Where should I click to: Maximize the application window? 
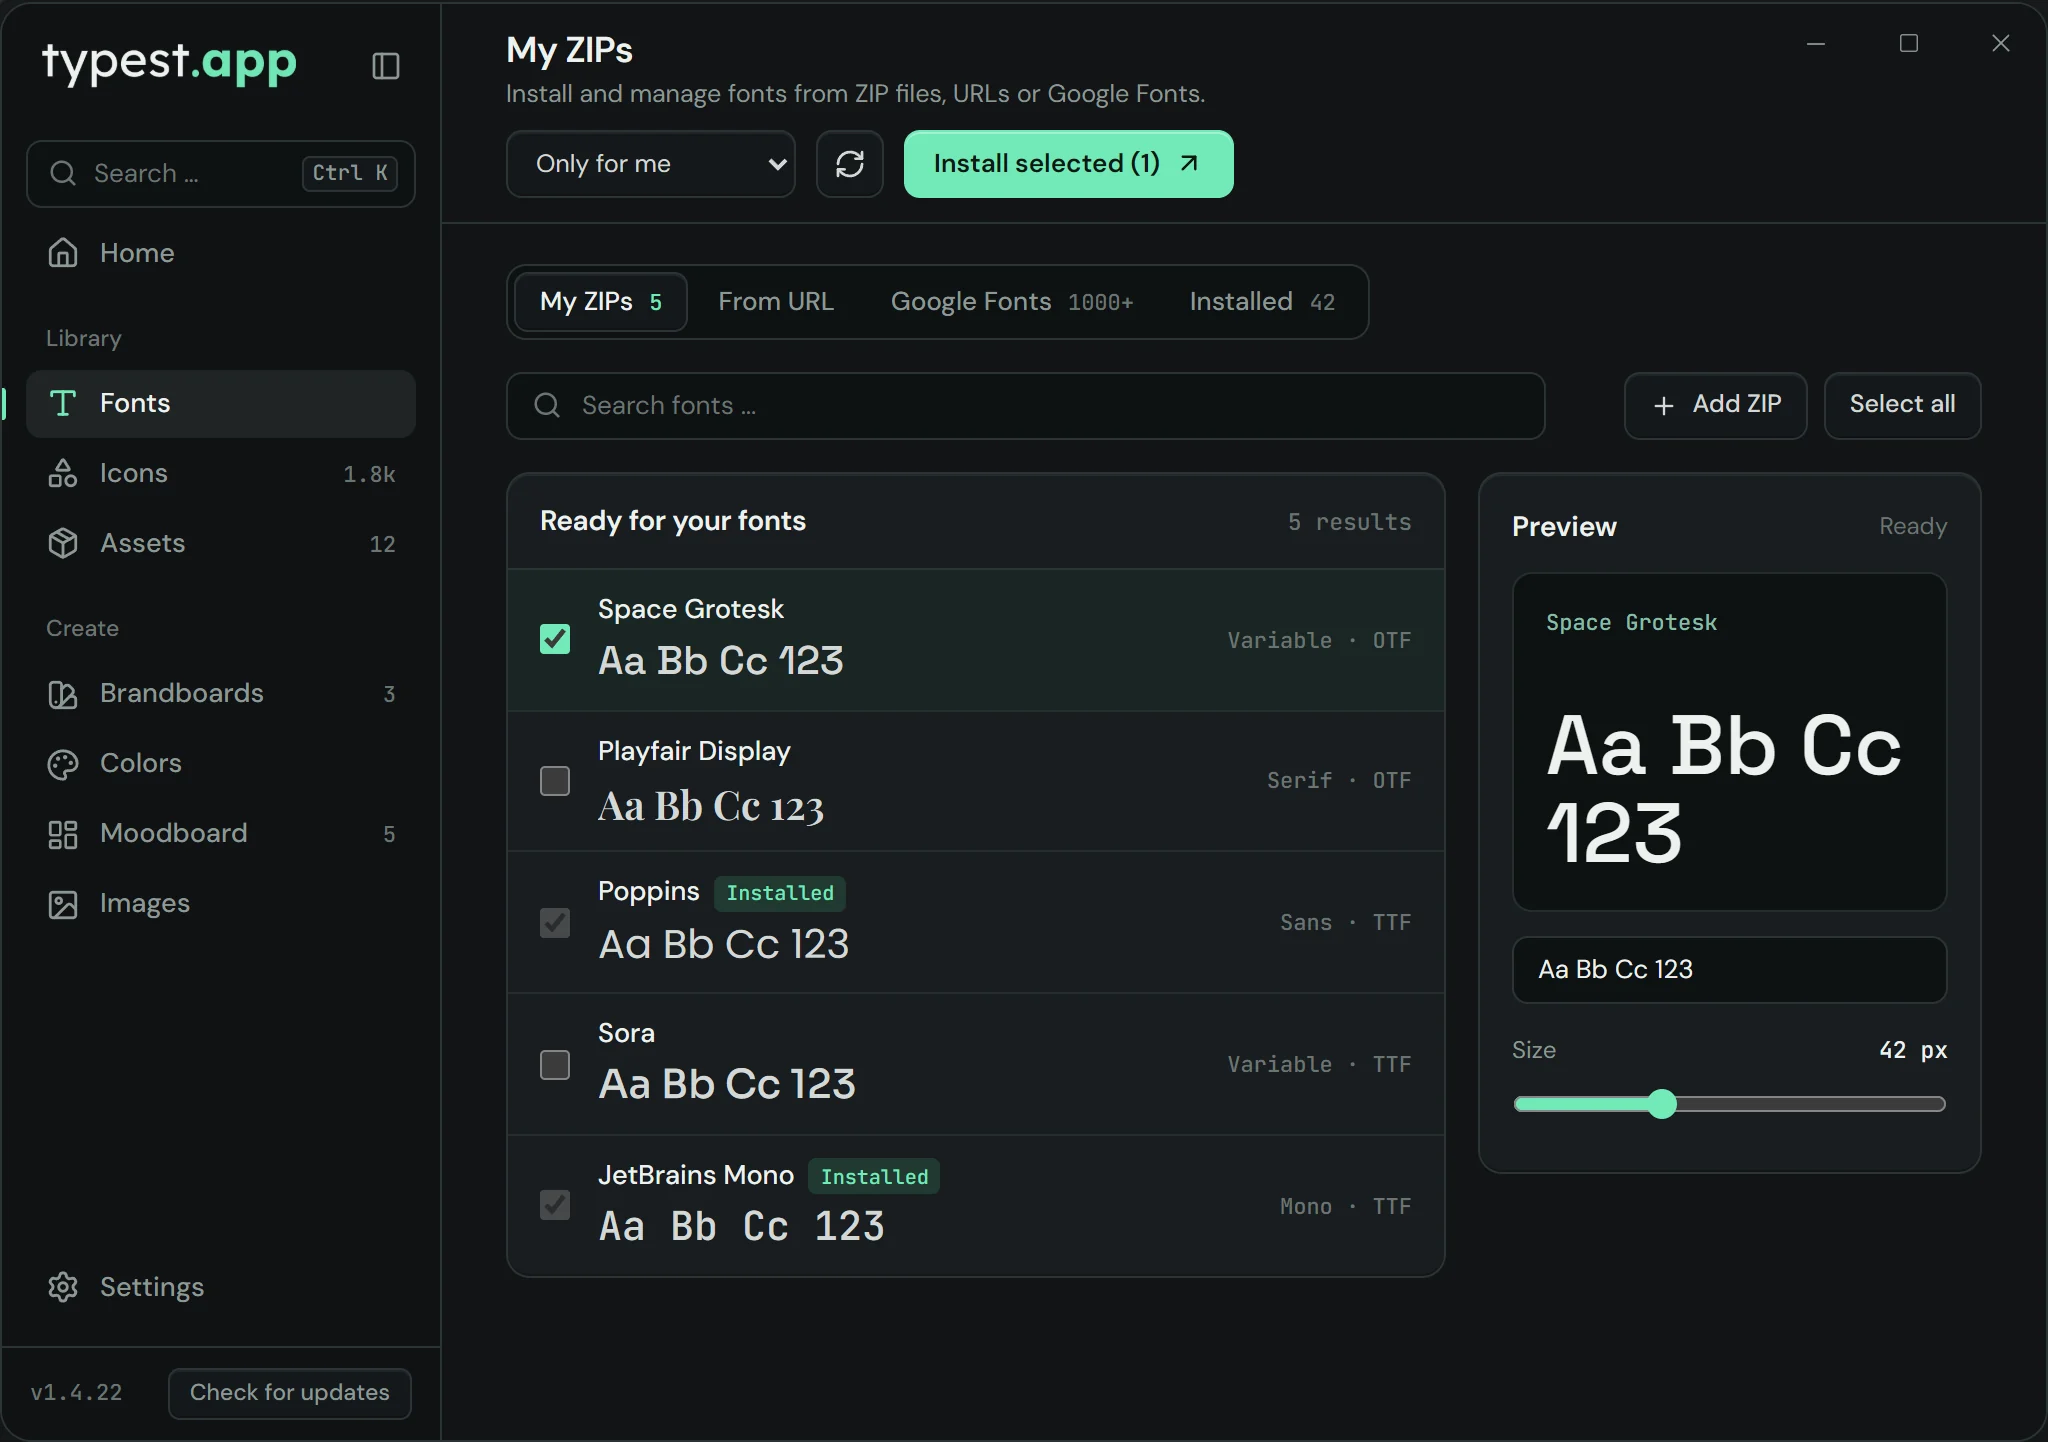pos(1909,43)
